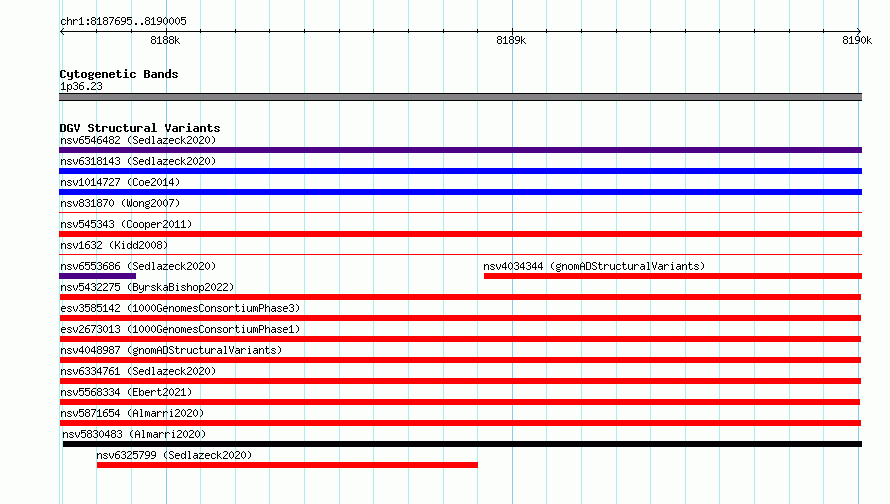Open the nsv1014727 (Coe2014) label

coord(120,182)
